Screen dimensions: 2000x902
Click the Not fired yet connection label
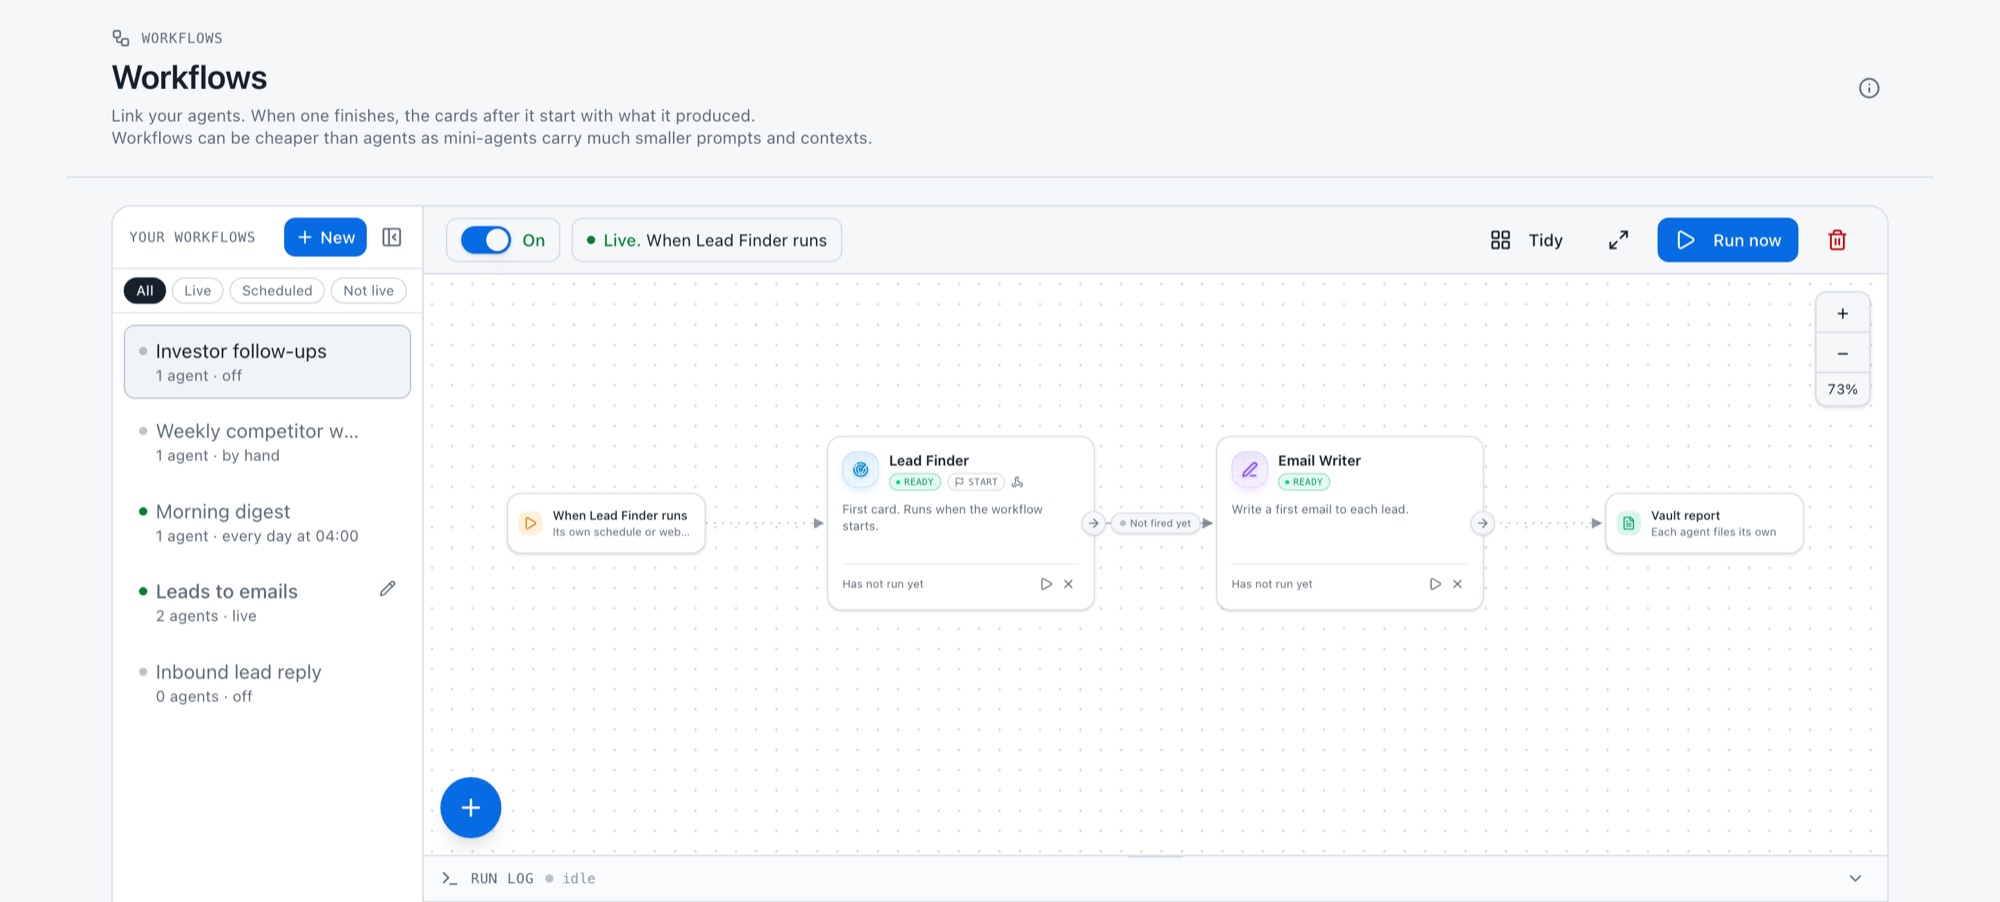(1155, 523)
